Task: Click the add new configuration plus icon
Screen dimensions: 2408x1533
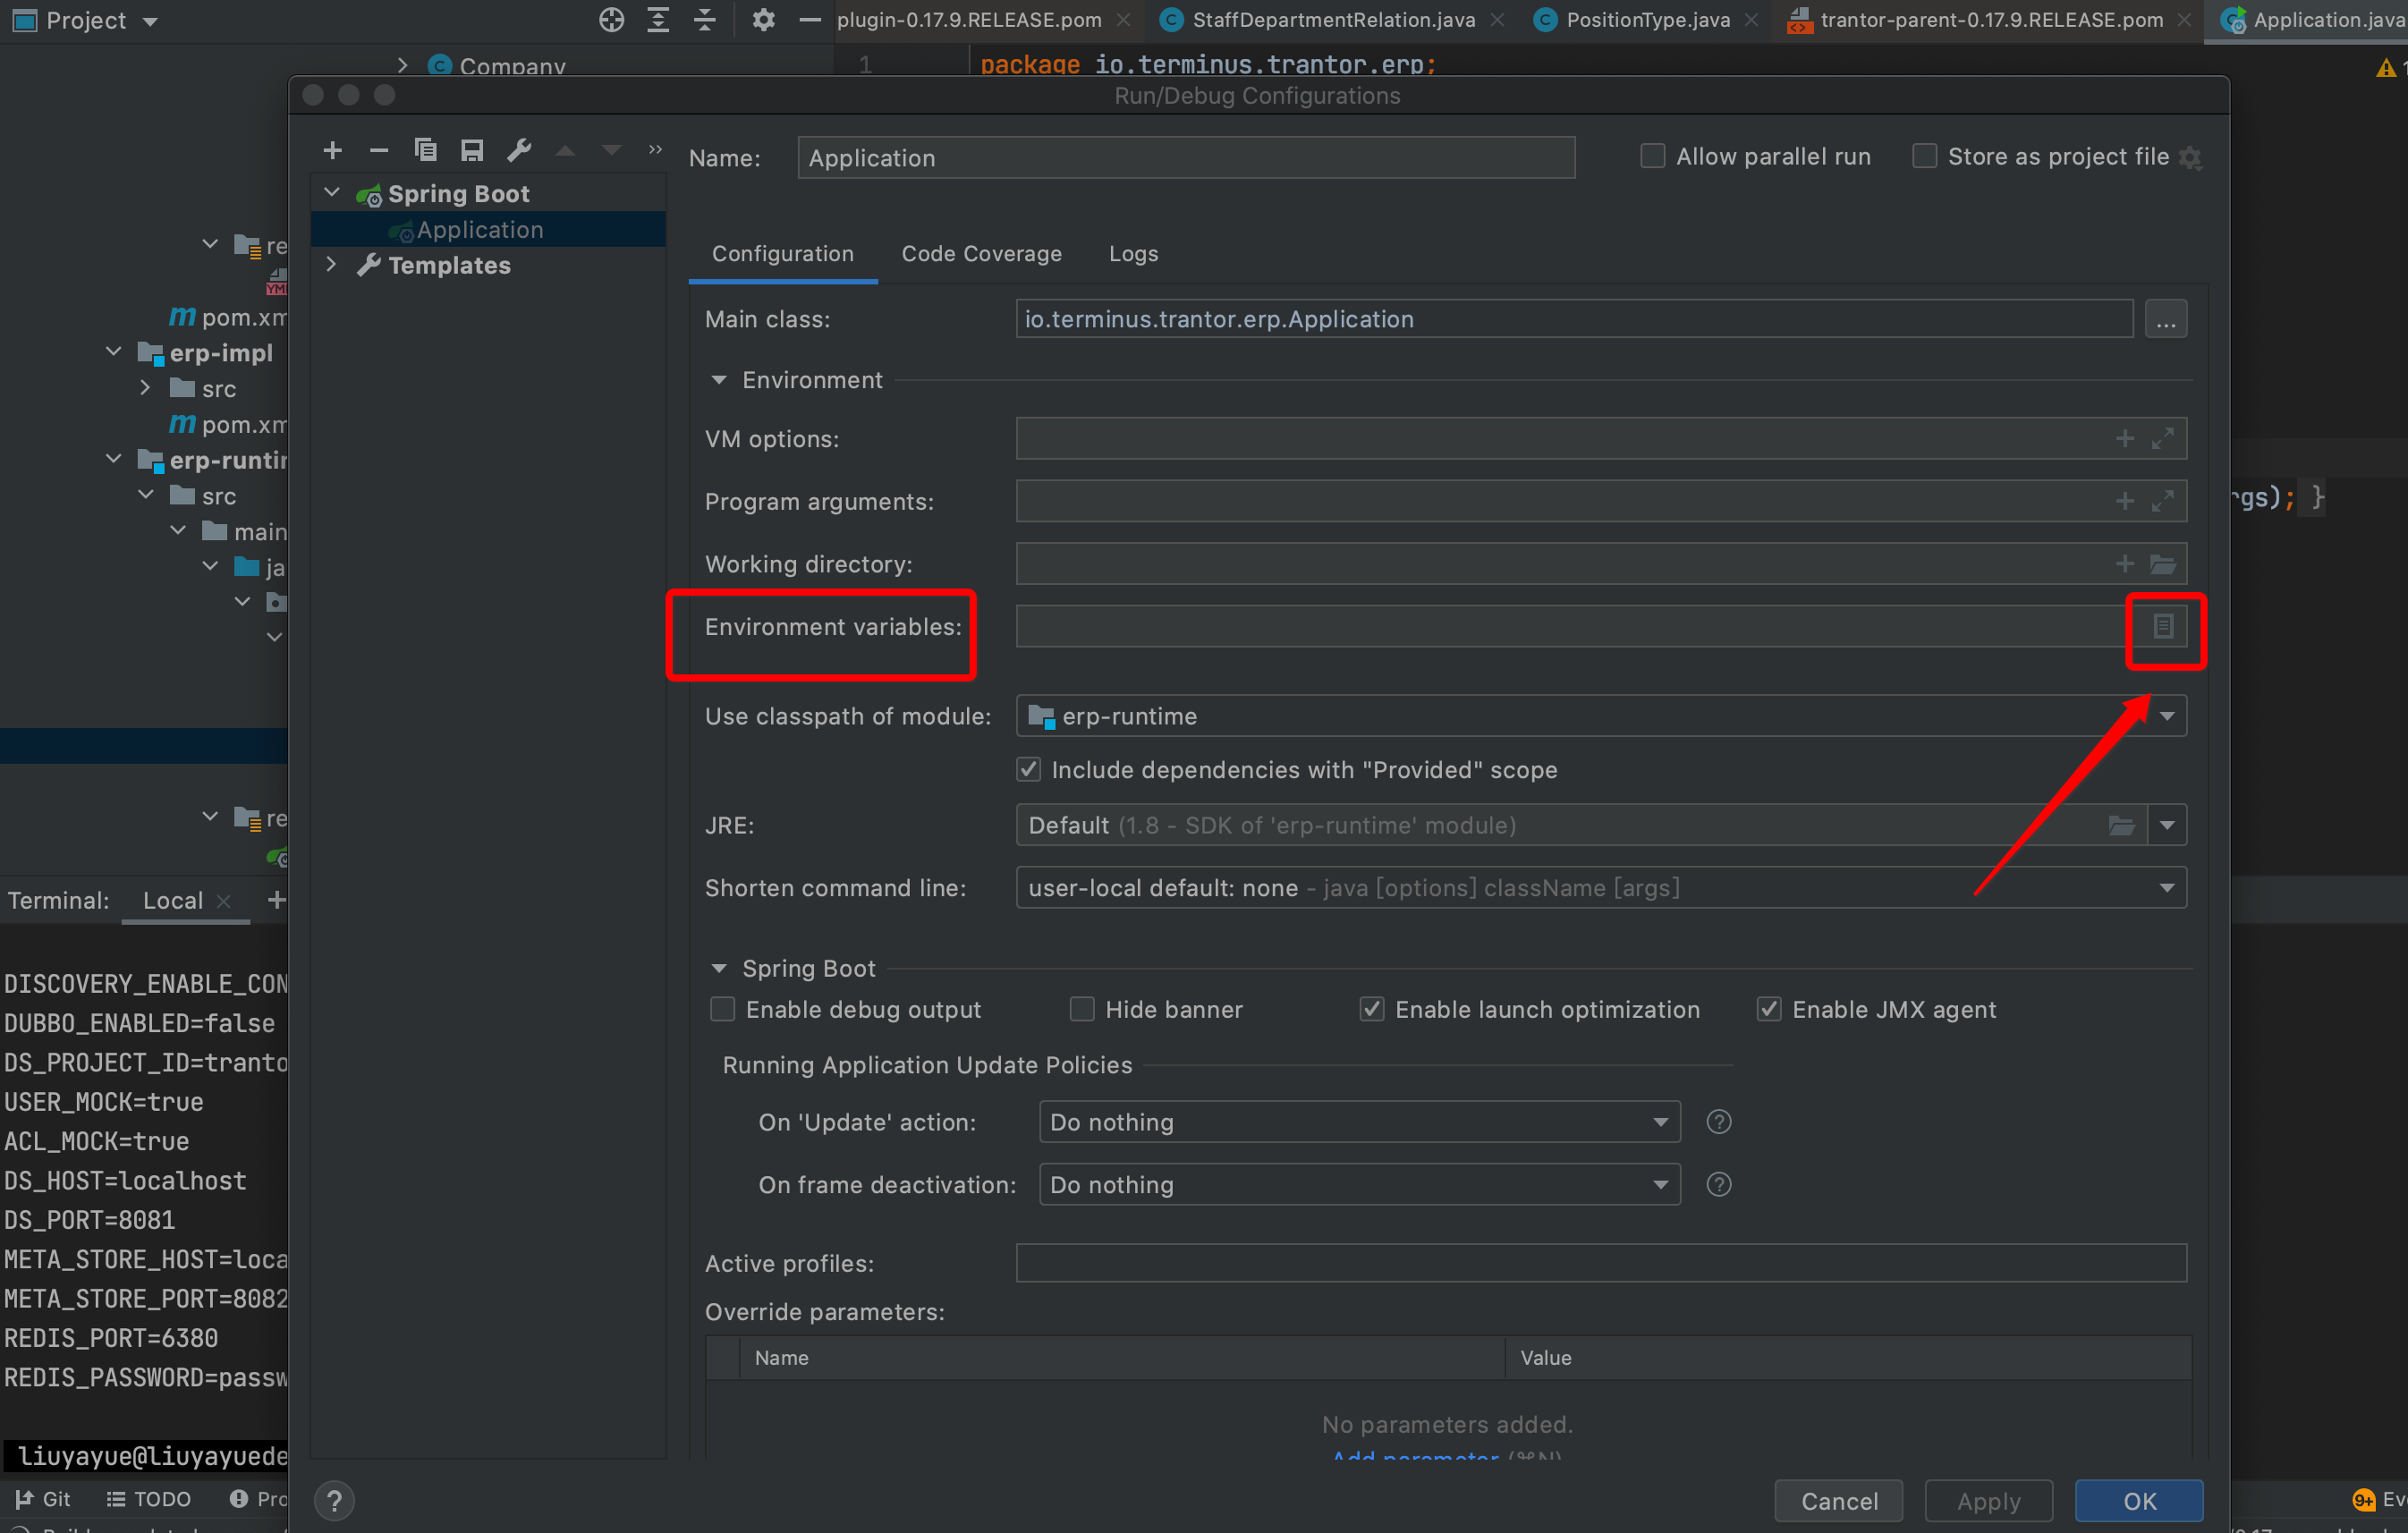Action: pos(333,151)
